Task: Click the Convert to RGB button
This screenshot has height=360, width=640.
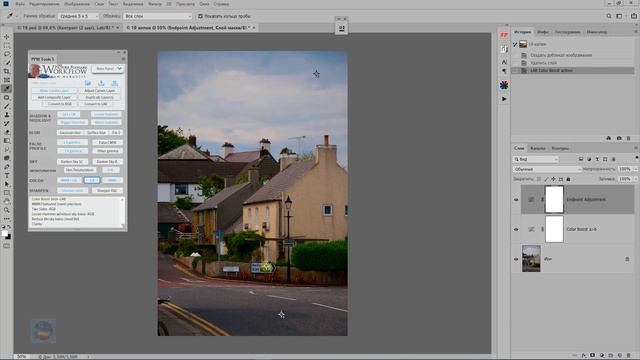Action: pos(60,104)
